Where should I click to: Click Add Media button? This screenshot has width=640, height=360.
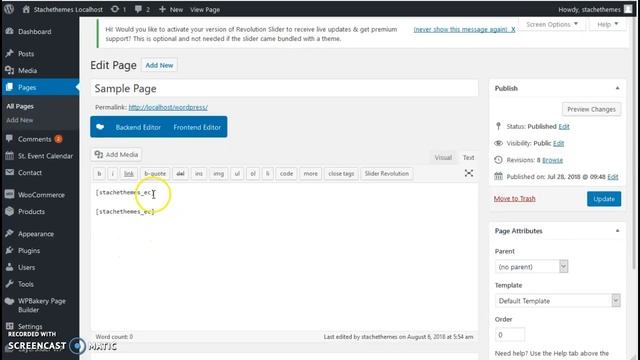(x=116, y=154)
